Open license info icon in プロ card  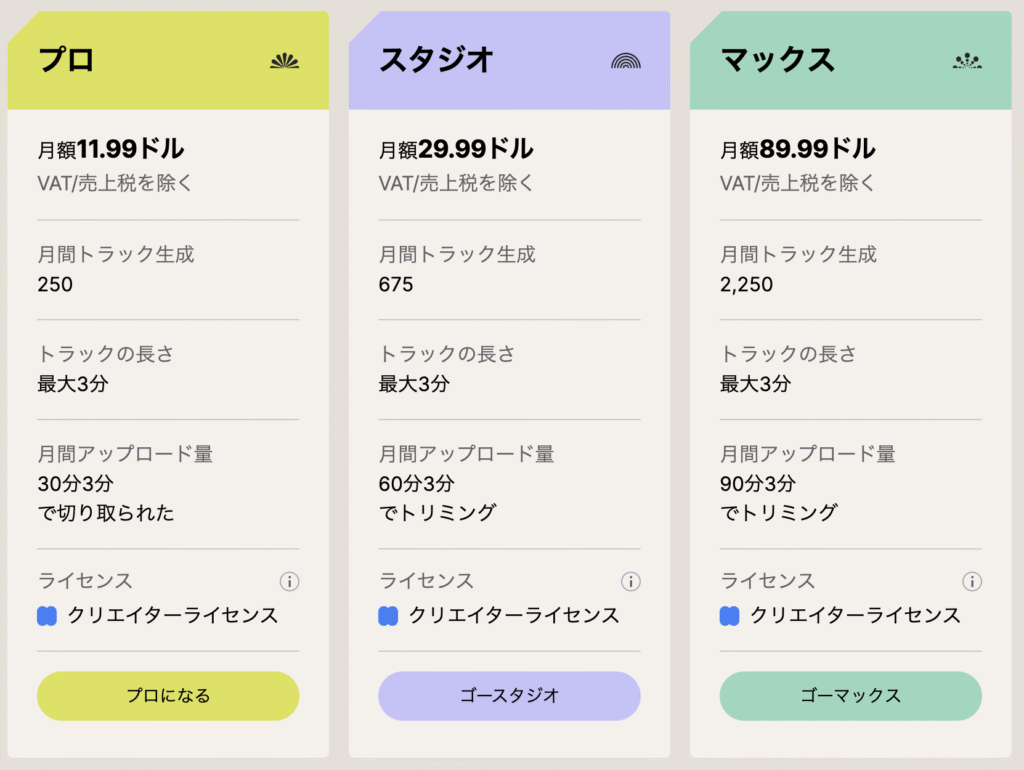(x=289, y=581)
